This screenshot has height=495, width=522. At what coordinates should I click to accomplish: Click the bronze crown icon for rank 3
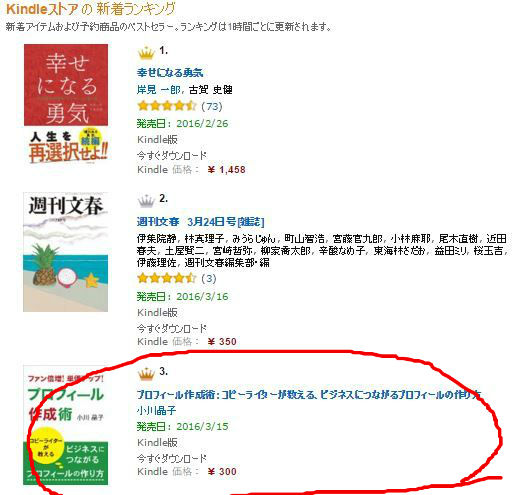(146, 374)
